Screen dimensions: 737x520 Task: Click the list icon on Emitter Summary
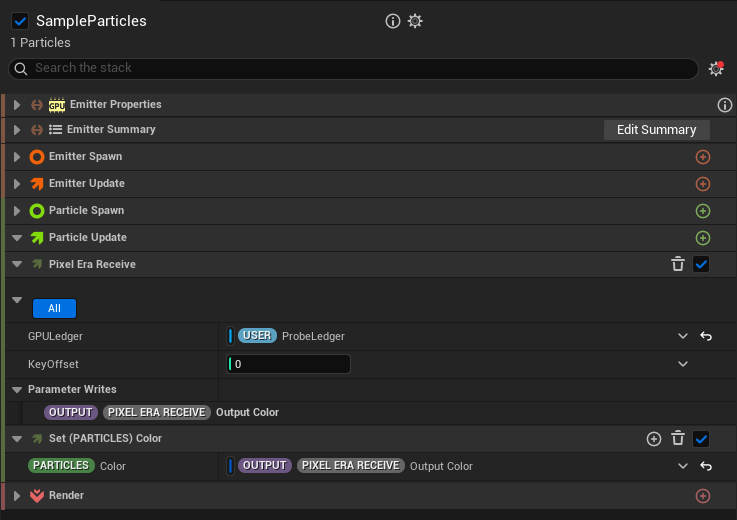pyautogui.click(x=55, y=129)
